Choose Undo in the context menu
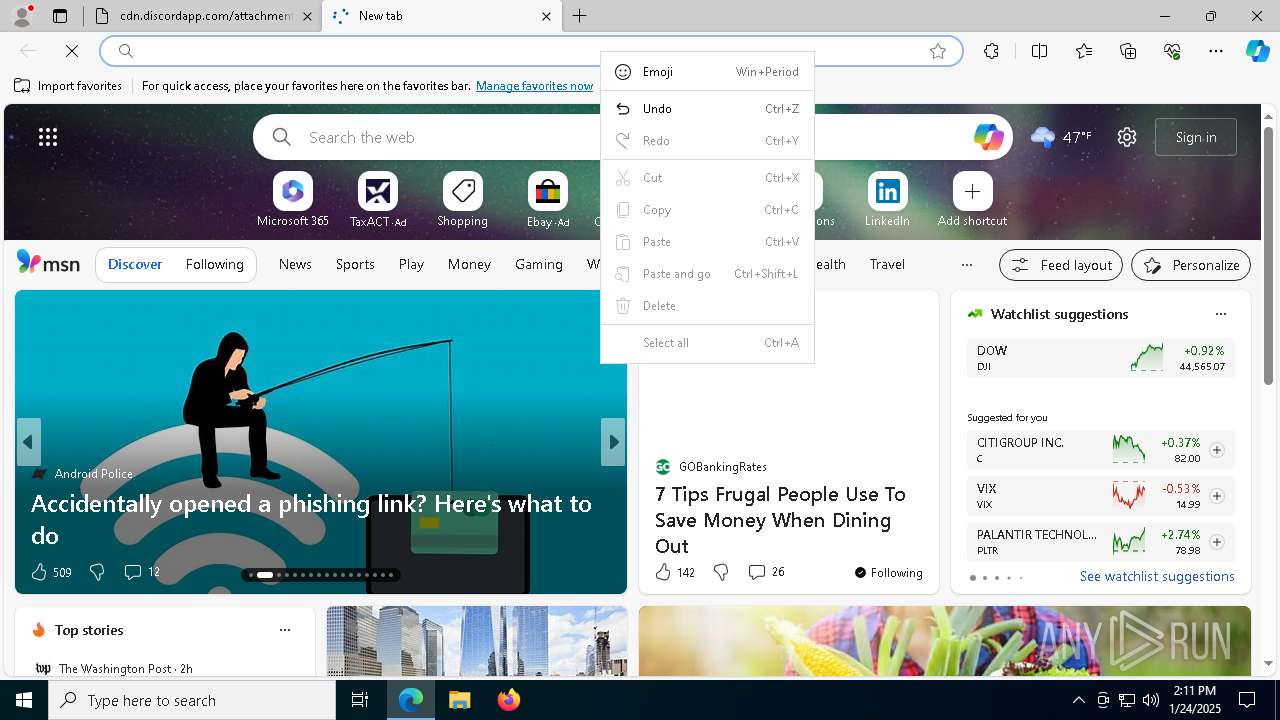 (x=707, y=109)
